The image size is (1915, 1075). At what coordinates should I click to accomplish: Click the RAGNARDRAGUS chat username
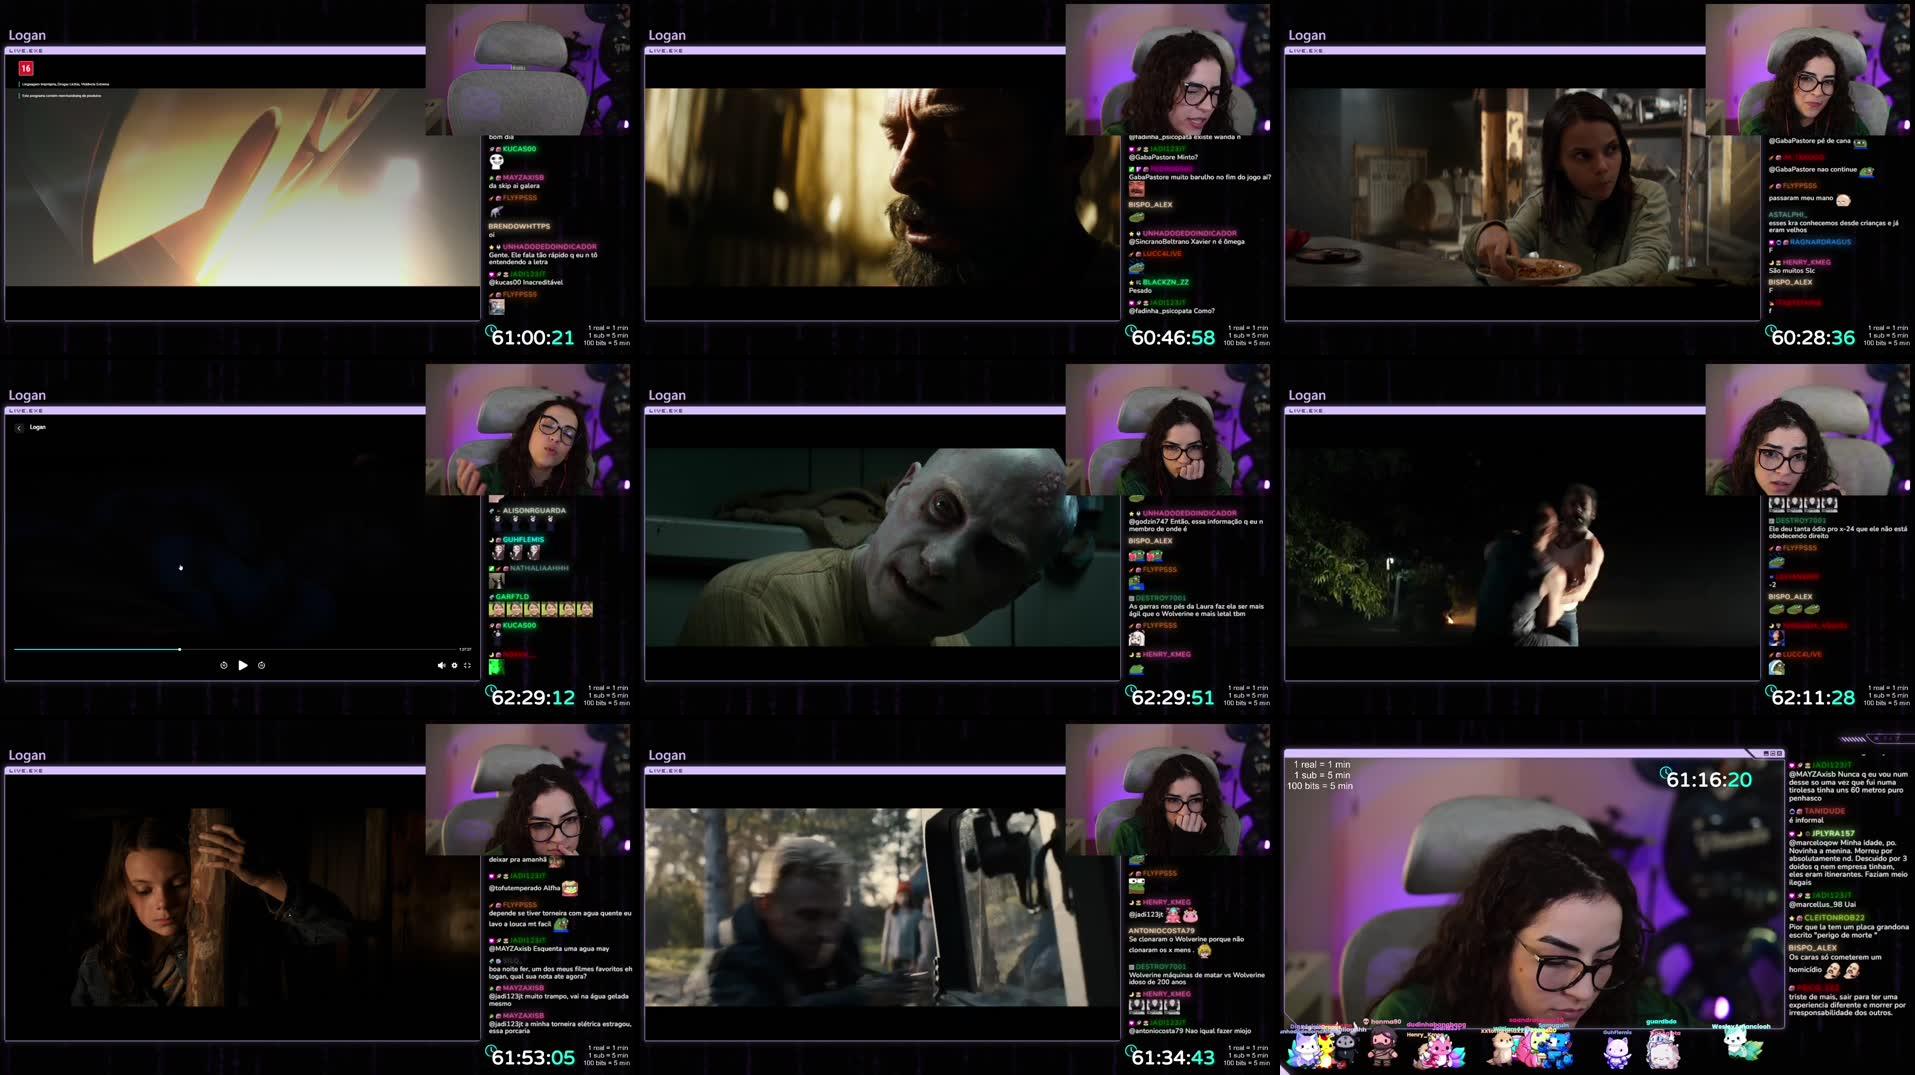coord(1820,242)
